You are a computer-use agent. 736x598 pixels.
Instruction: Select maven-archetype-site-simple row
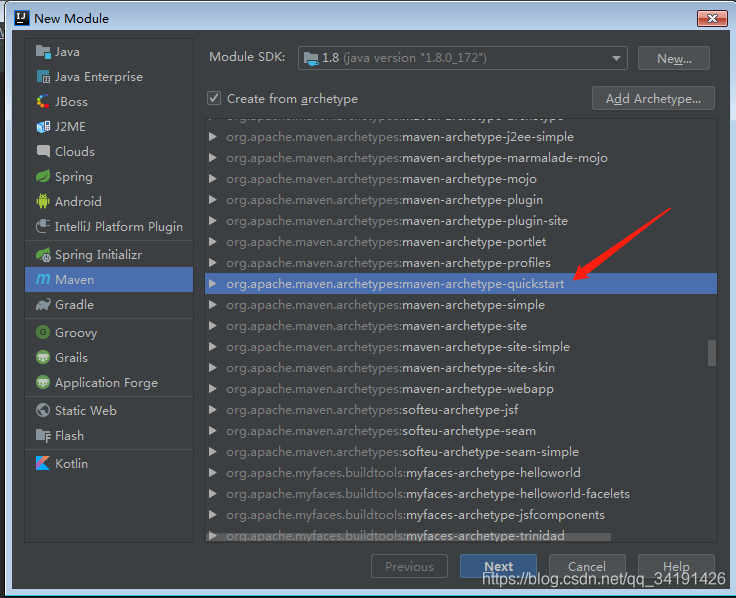[x=461, y=347]
